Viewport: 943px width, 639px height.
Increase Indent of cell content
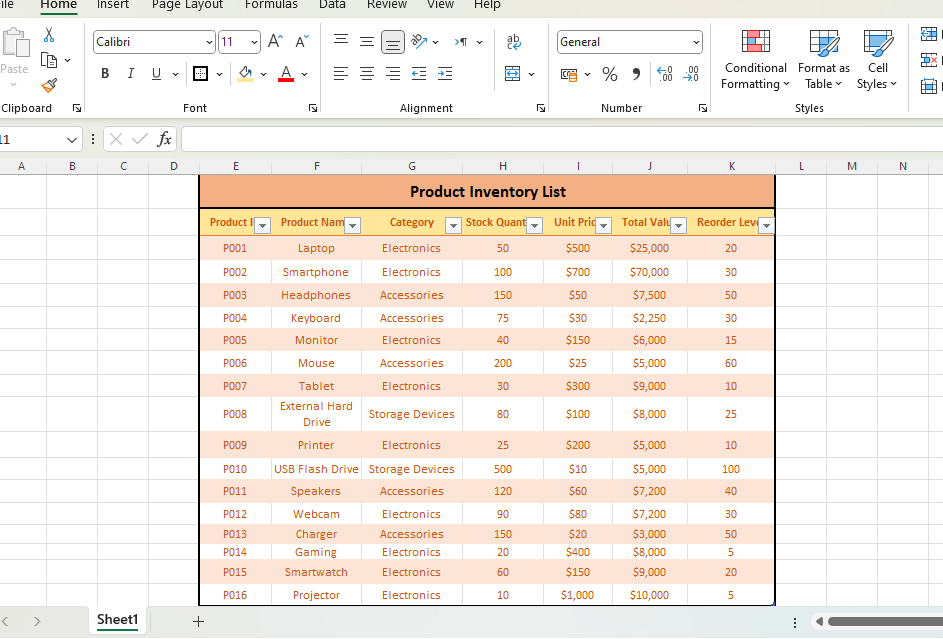(445, 74)
